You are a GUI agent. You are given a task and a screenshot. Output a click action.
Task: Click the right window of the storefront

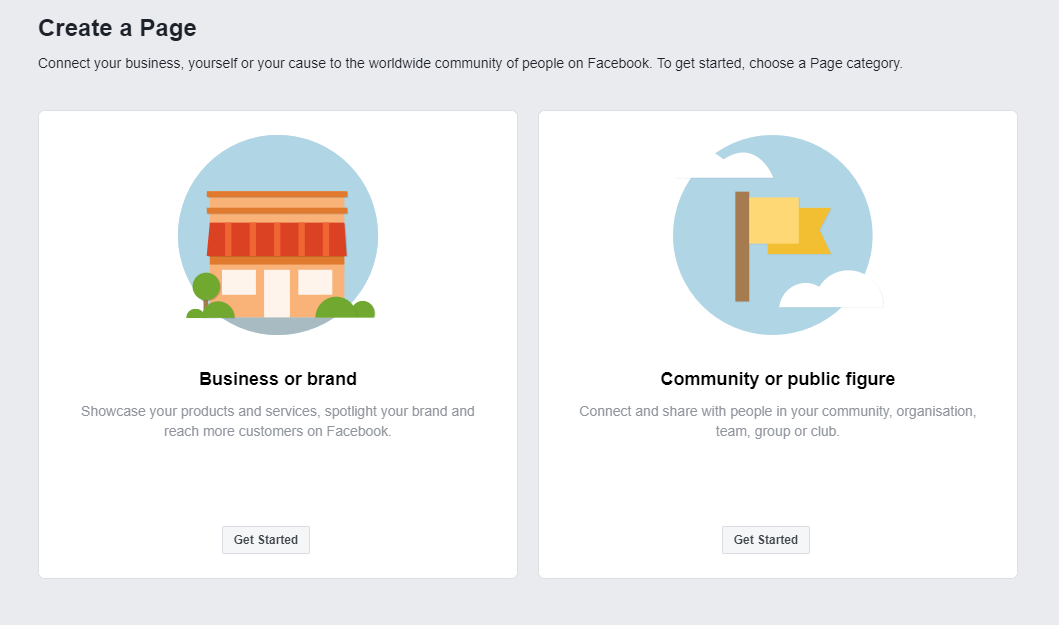[315, 282]
